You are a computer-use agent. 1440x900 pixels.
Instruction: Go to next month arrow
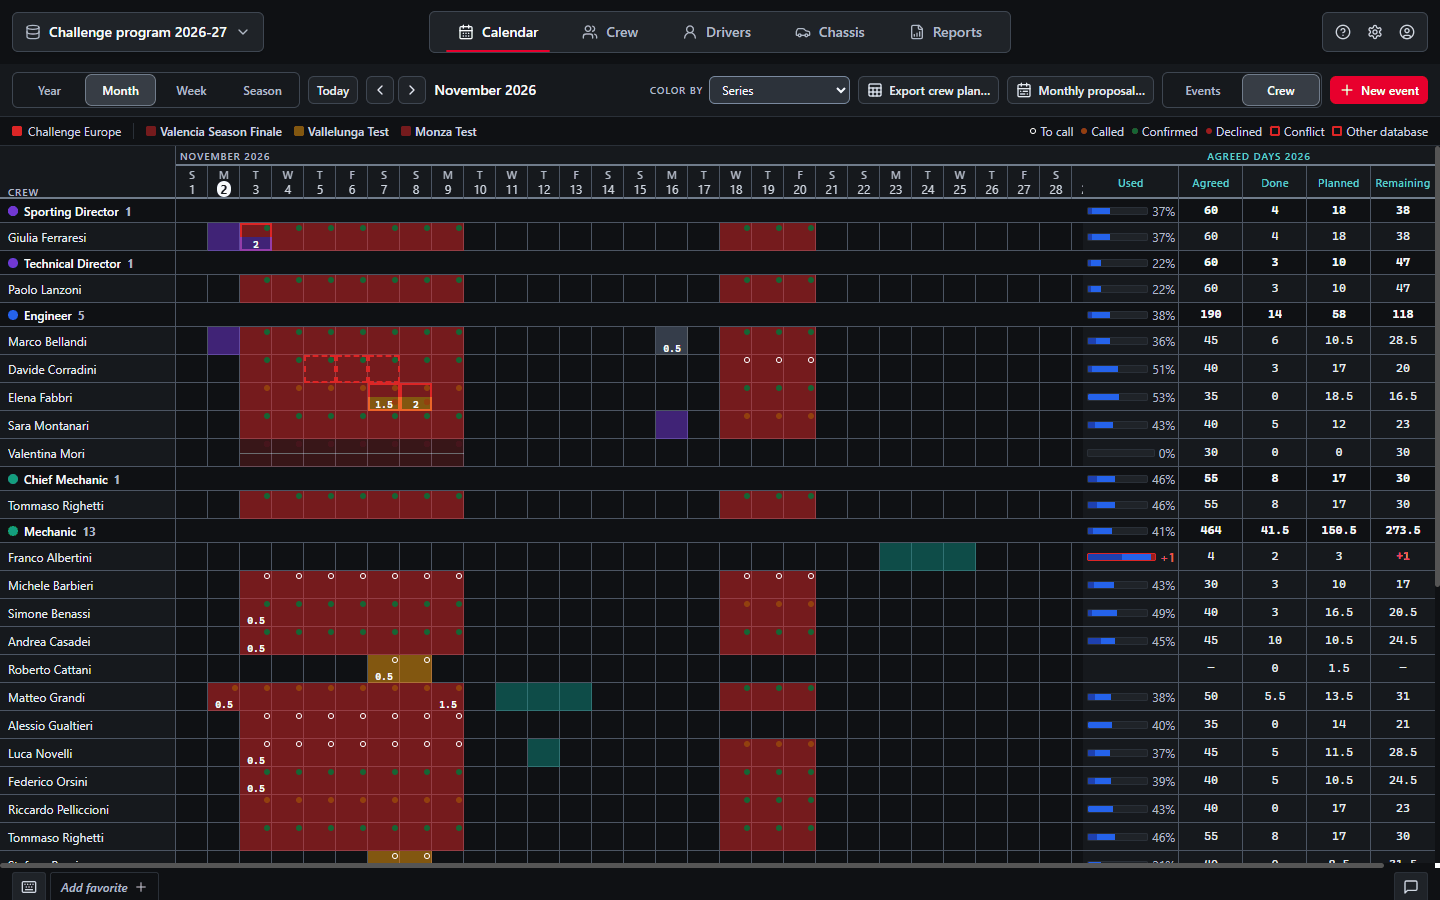pos(412,90)
